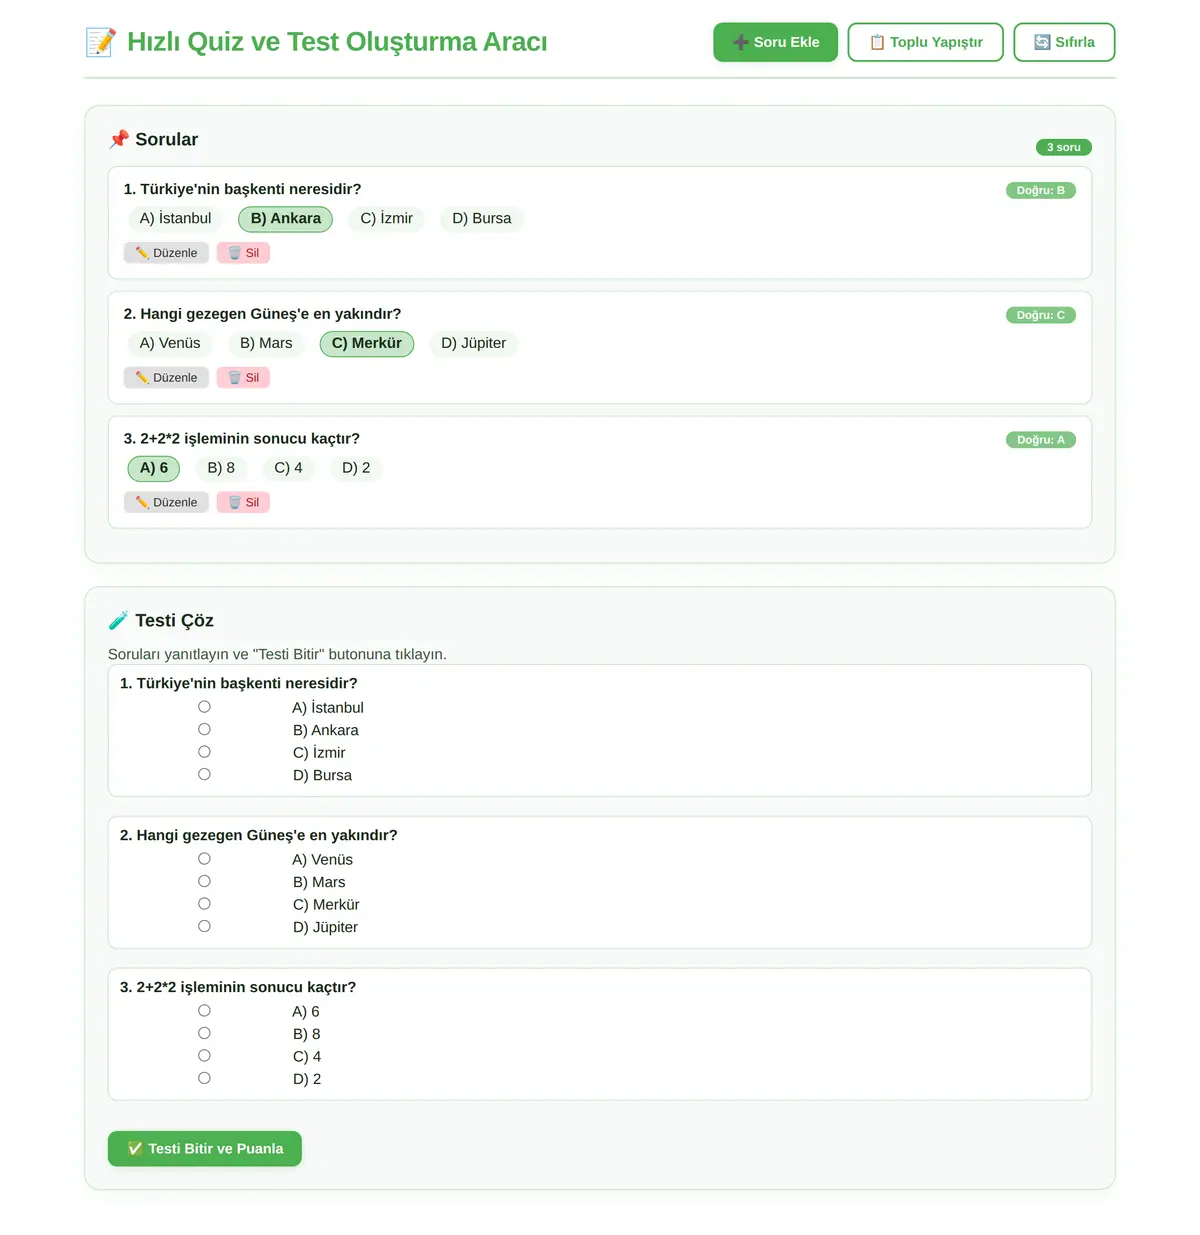Open the Toplu Yapıştır dialog
Image resolution: width=1200 pixels, height=1235 pixels.
925,42
